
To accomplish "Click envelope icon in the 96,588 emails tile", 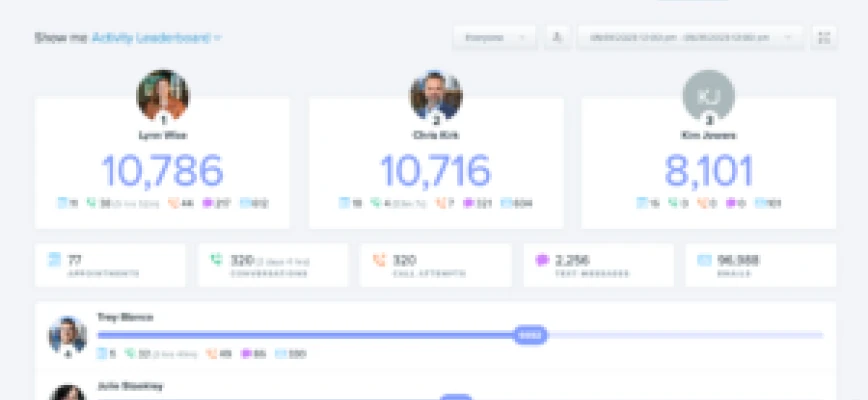I will click(x=704, y=260).
